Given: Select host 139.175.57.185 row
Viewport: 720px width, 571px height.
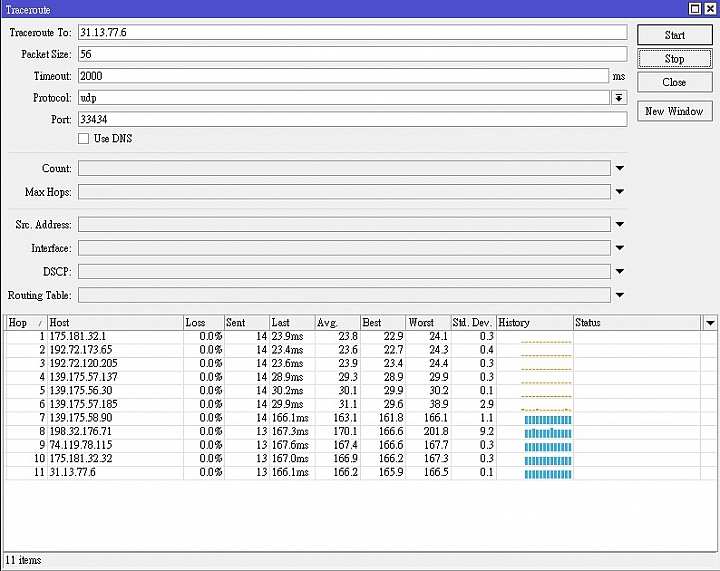Looking at the screenshot, I should pyautogui.click(x=360, y=404).
